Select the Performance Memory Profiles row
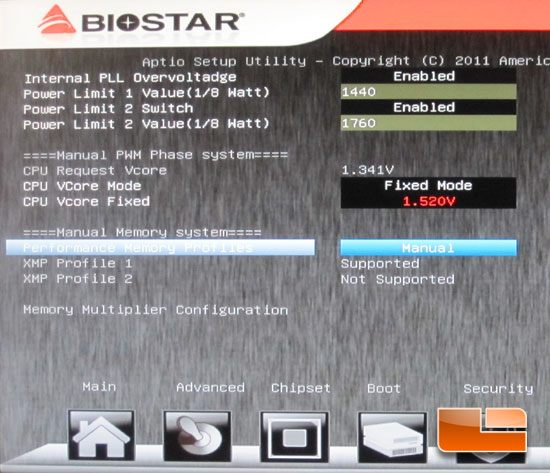This screenshot has height=473, width=550. (160, 248)
